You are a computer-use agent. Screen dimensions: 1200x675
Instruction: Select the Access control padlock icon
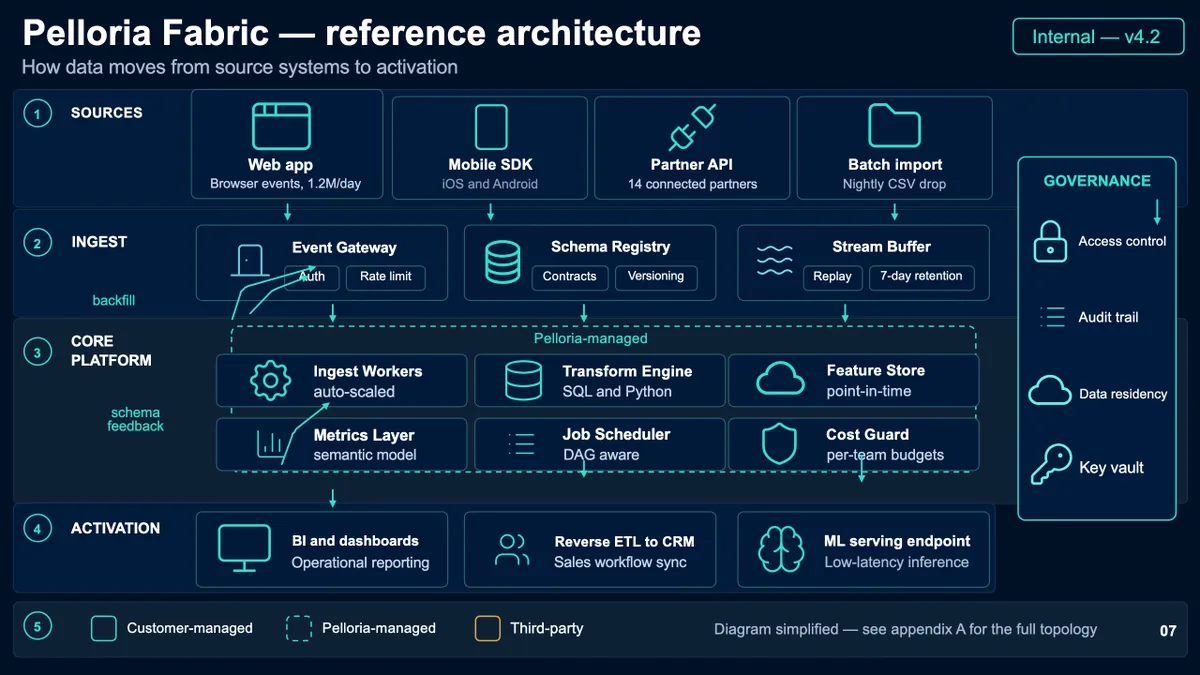click(1050, 241)
